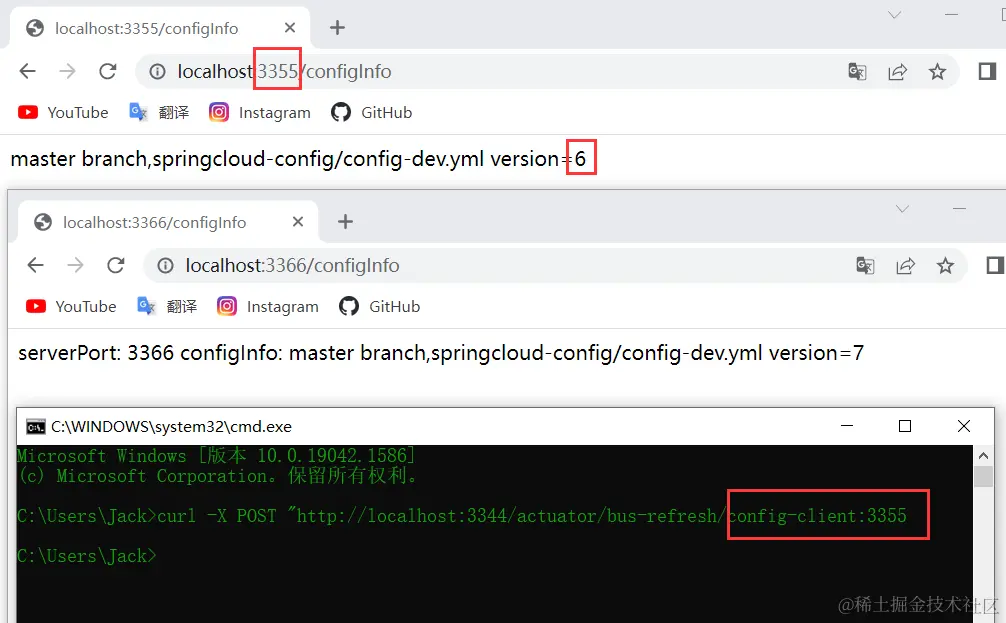Reload the localhost:3366 page
This screenshot has height=623, width=1006.
coord(115,265)
